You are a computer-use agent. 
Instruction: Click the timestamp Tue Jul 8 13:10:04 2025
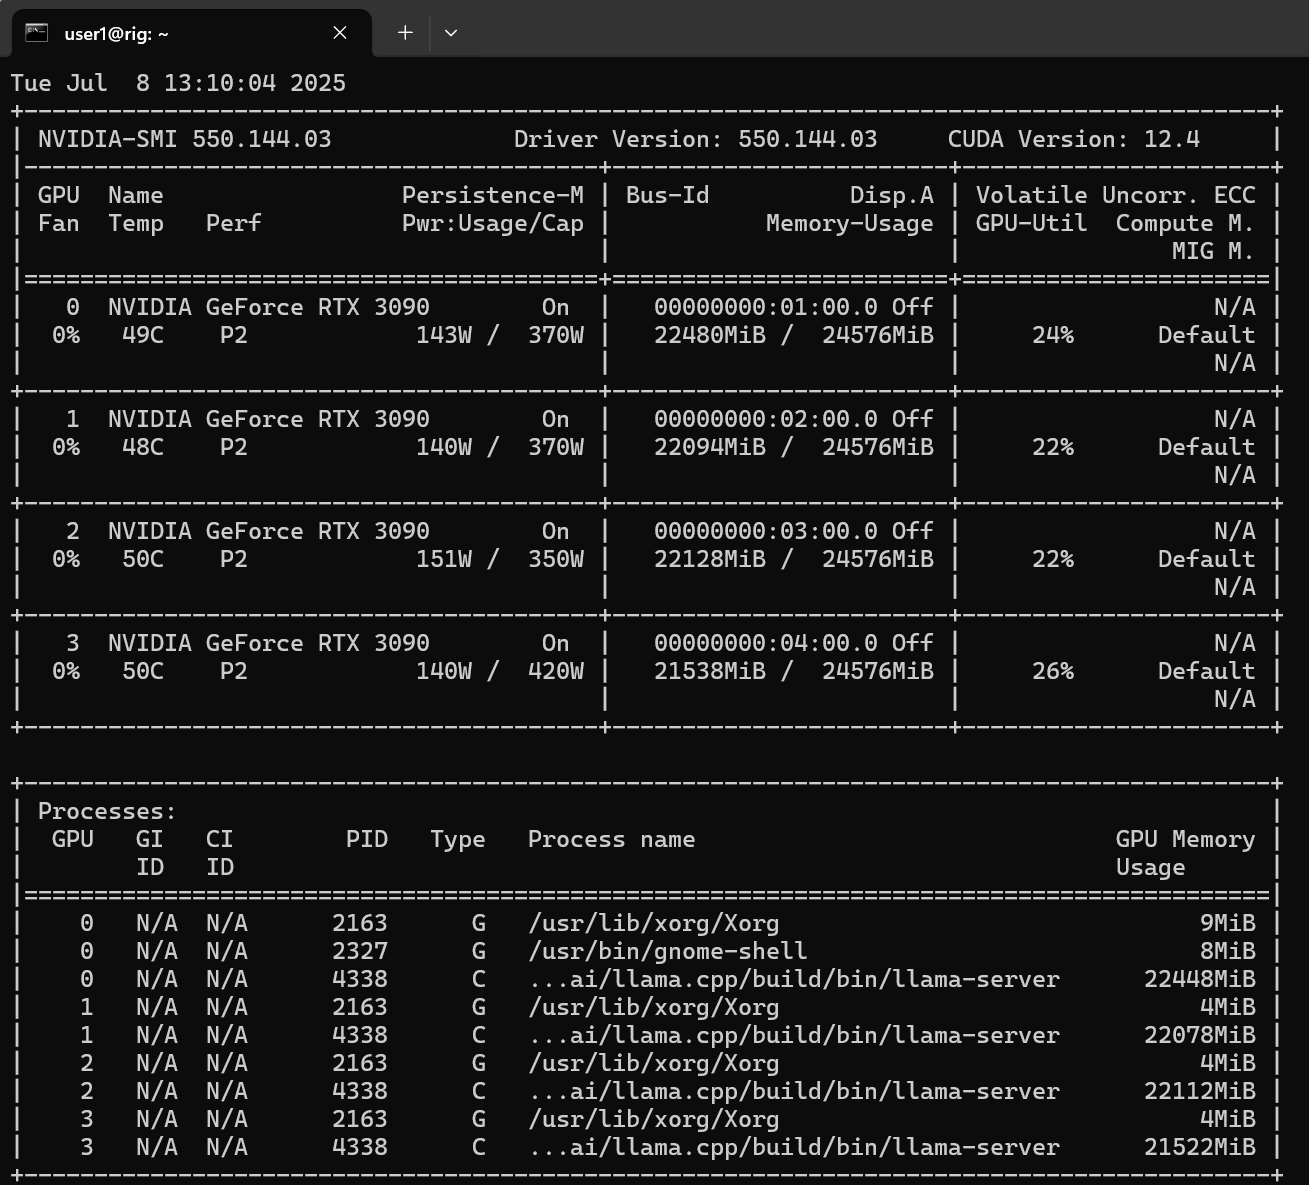pos(178,83)
